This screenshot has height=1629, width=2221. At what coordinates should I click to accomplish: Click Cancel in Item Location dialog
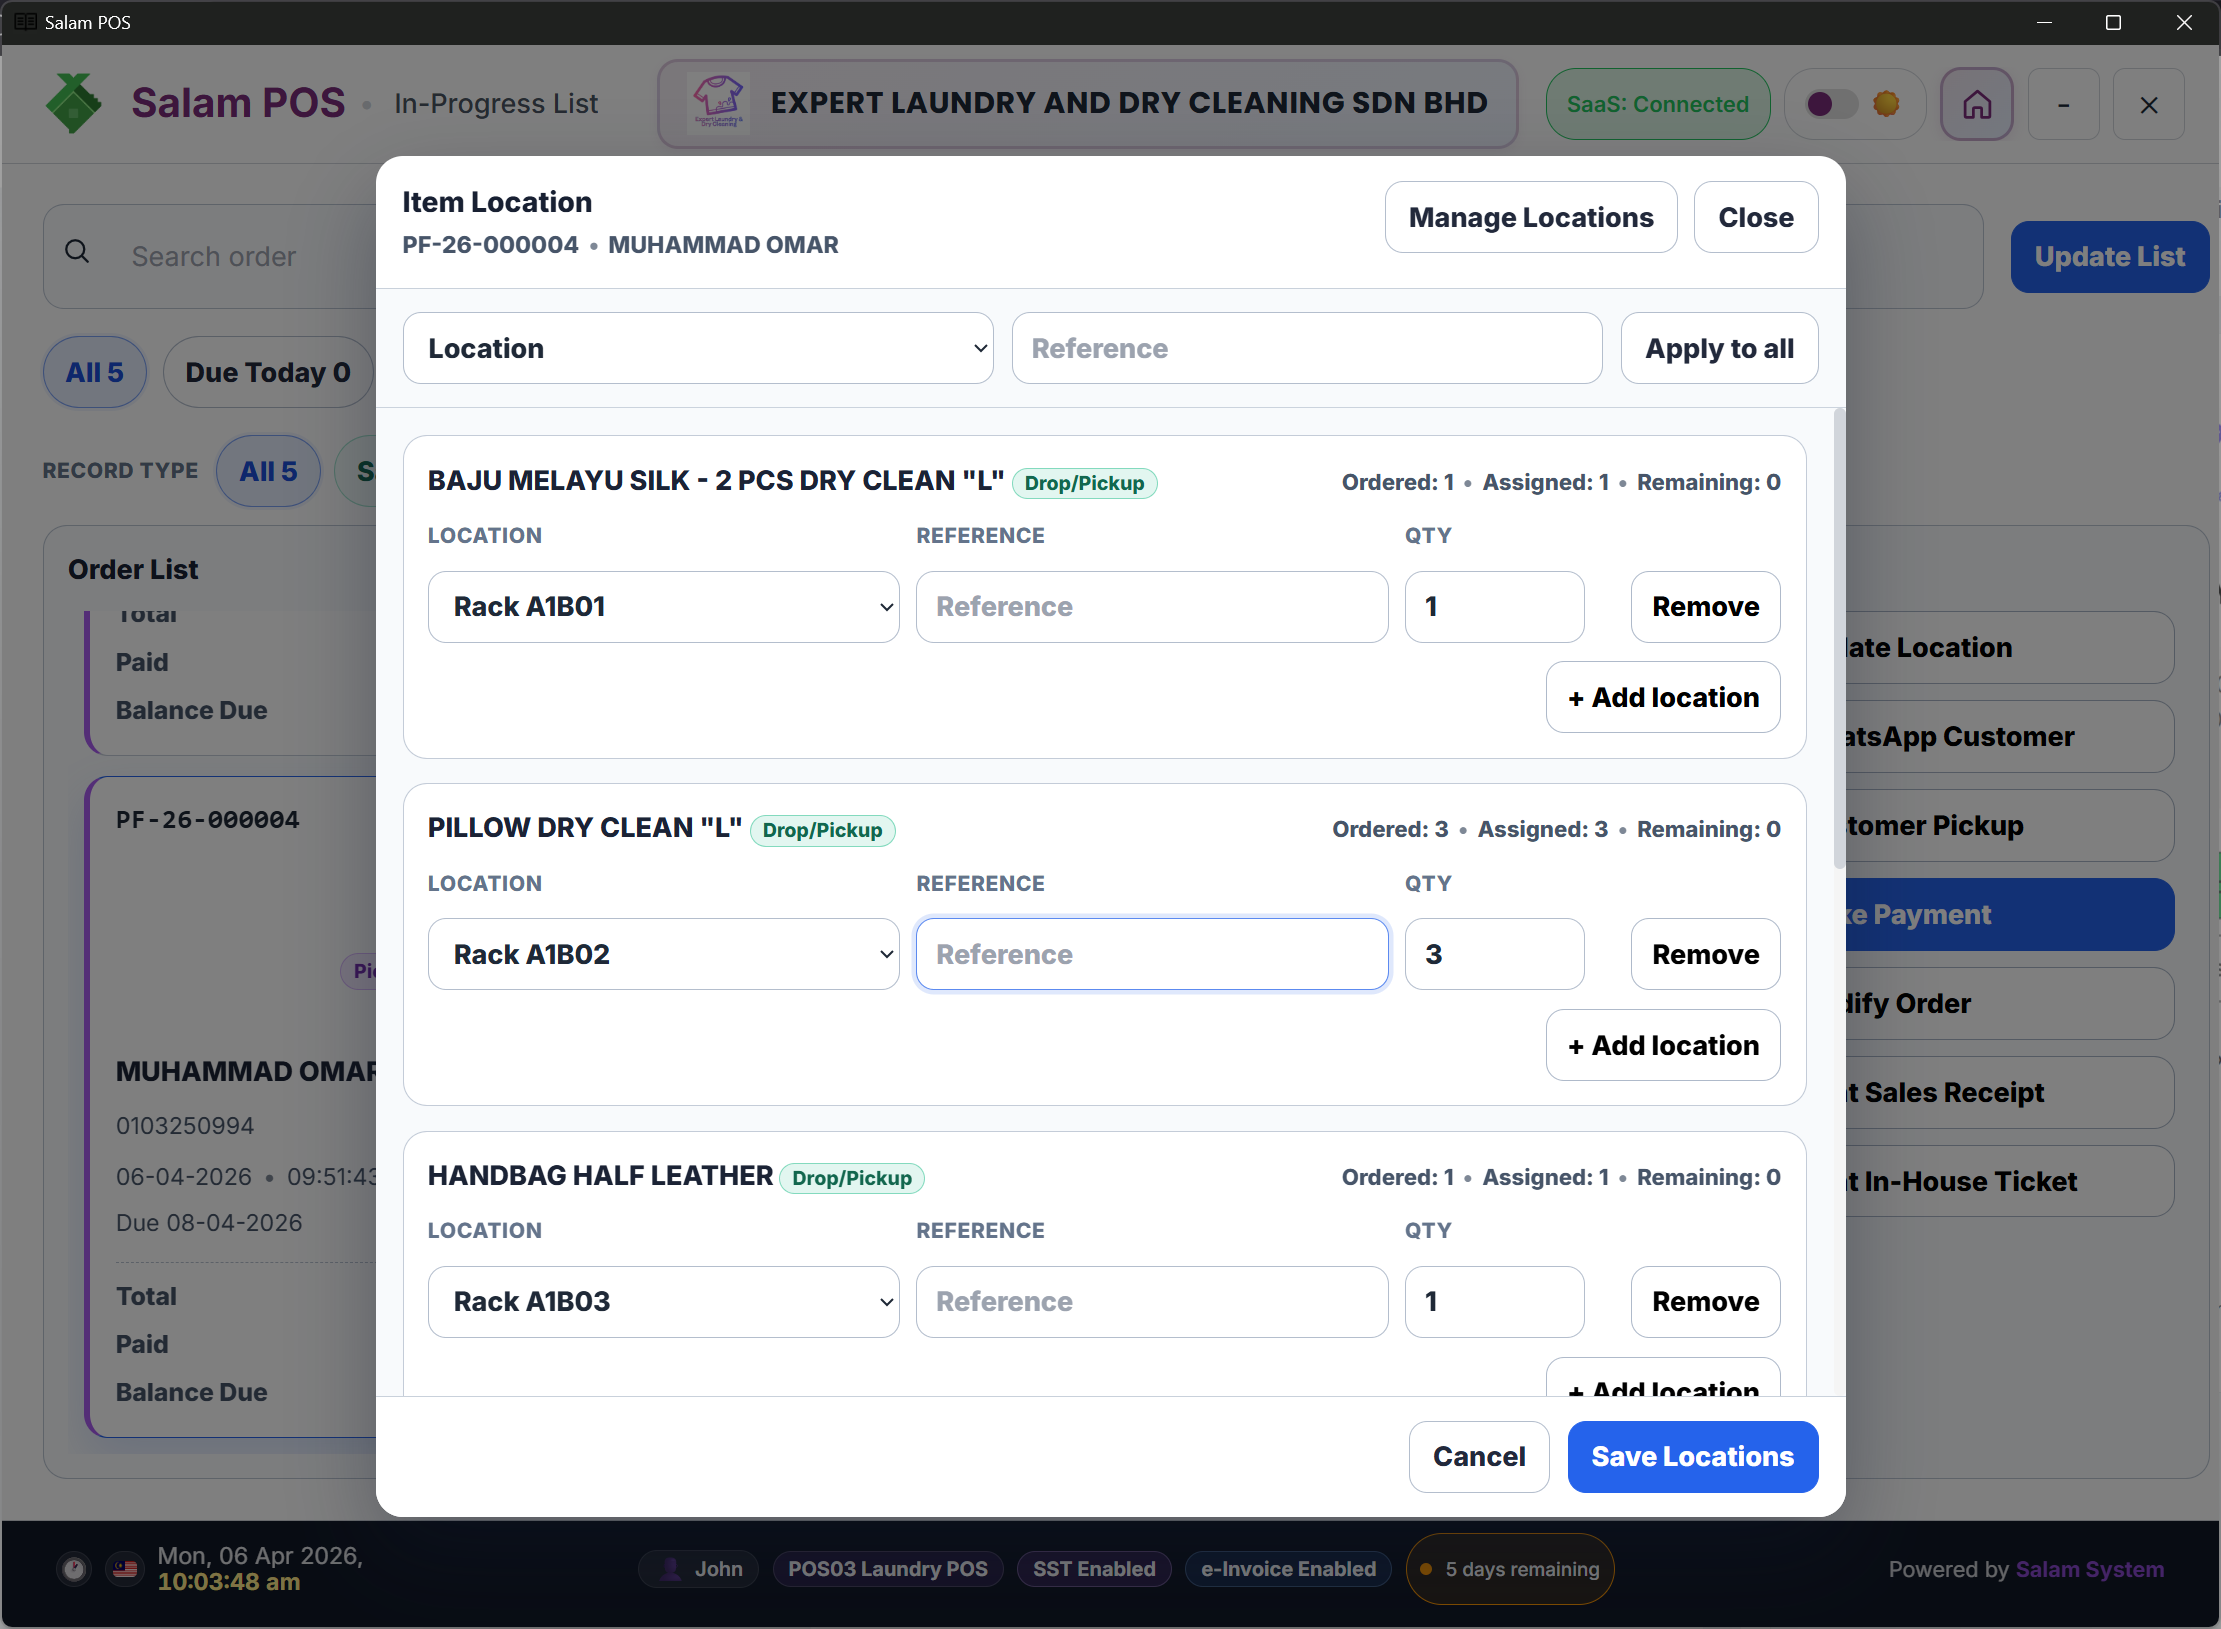(1479, 1457)
